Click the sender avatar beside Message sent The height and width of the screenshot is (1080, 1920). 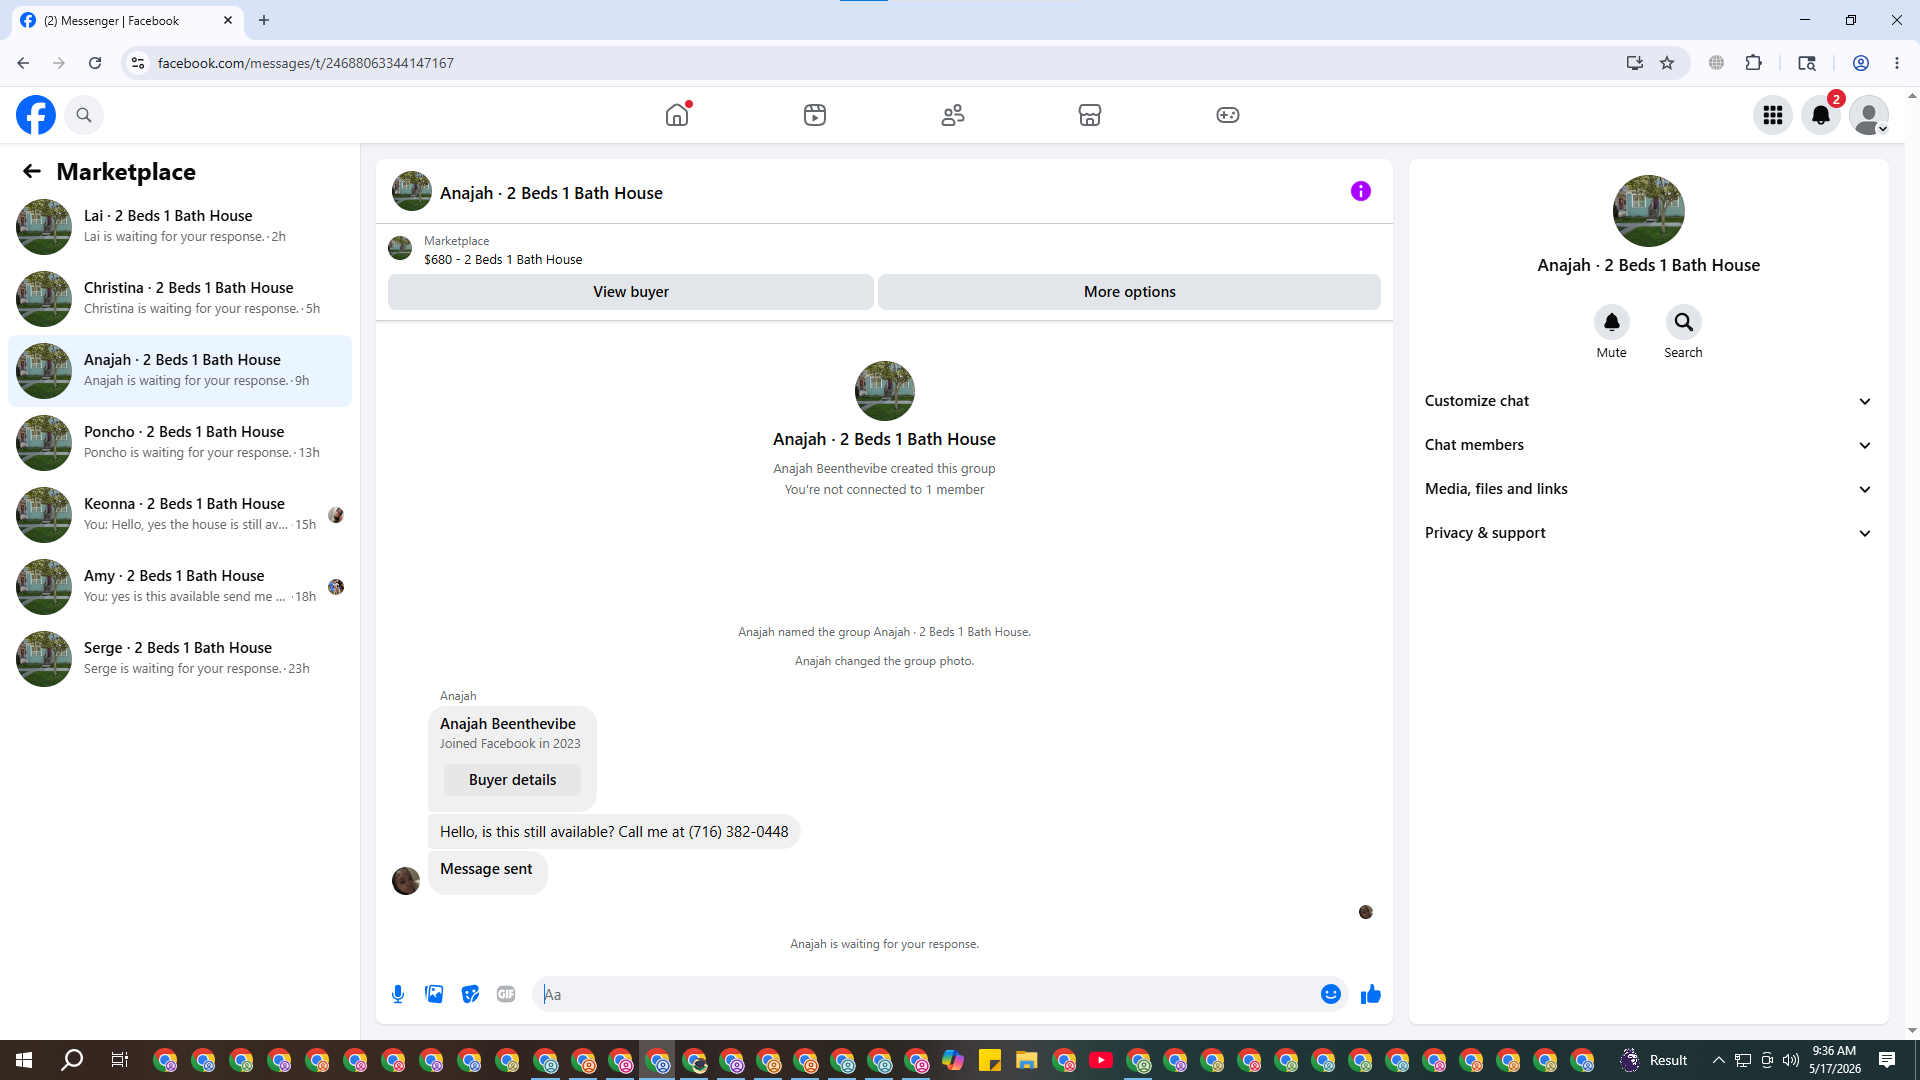(x=406, y=881)
